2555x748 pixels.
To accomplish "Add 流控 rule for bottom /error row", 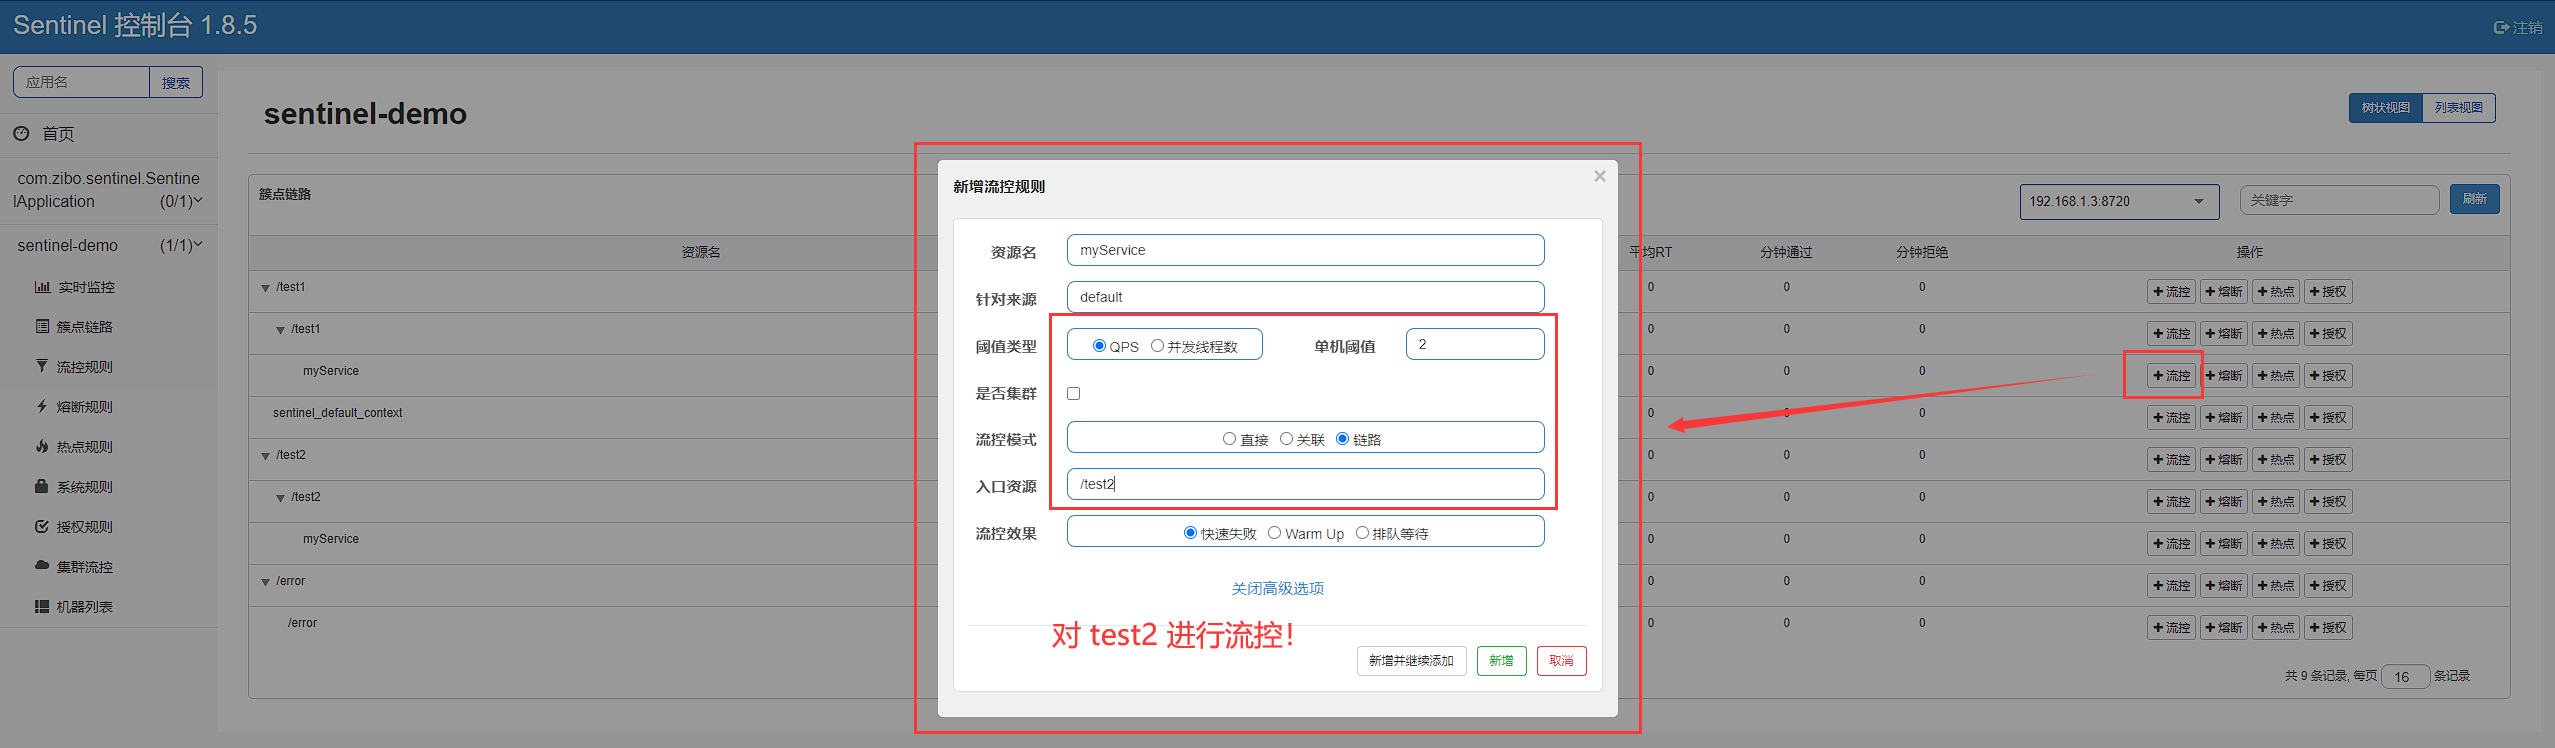I will coord(2171,628).
